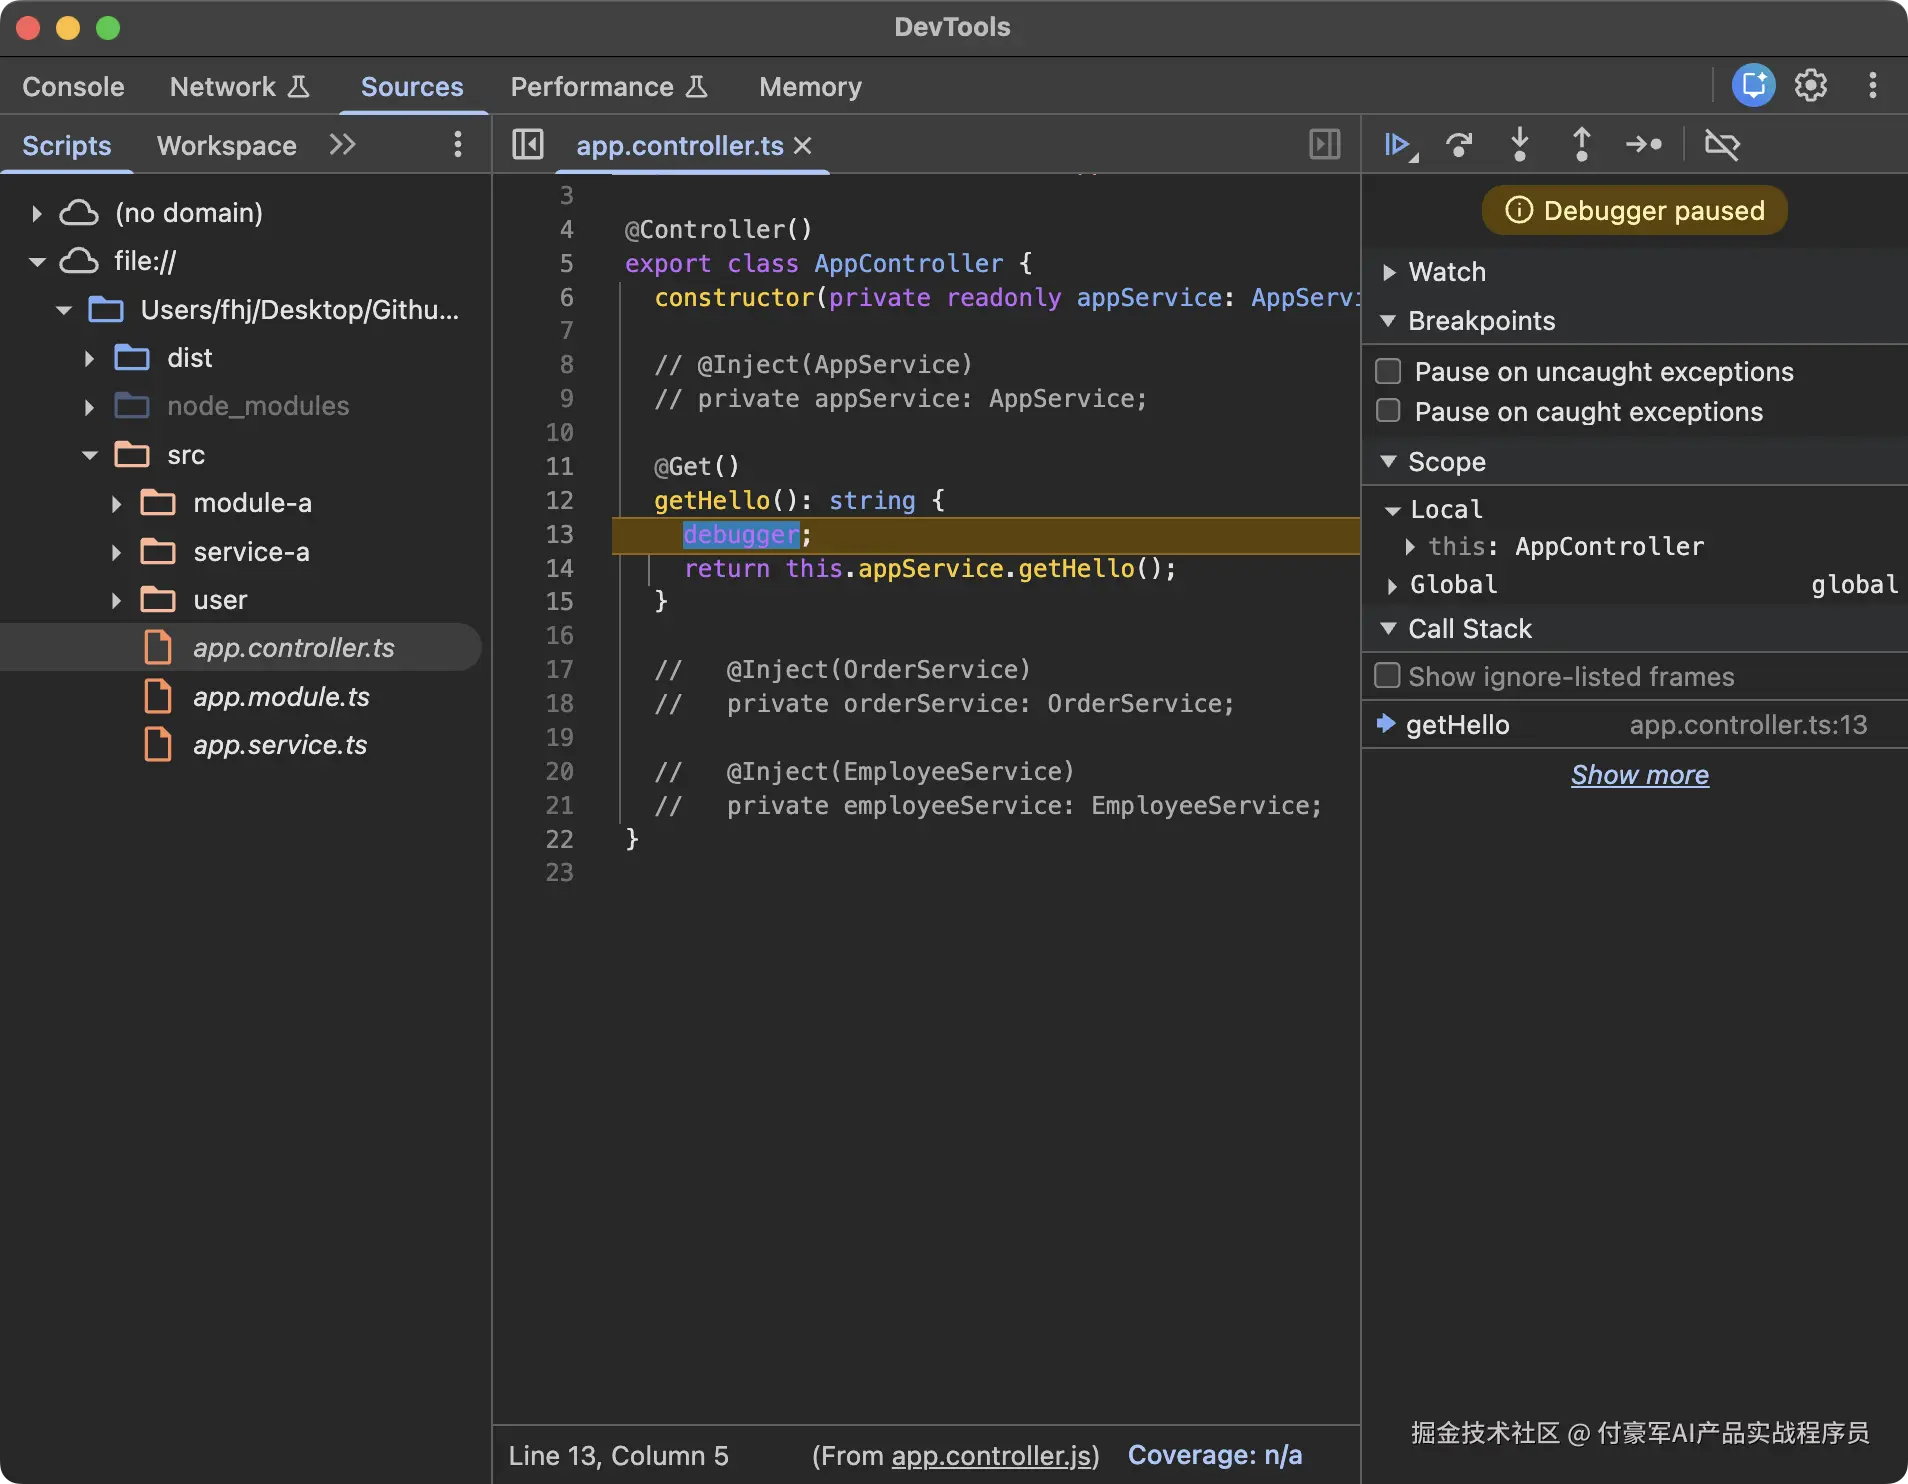Close the app.controller.ts editor tab
1908x1484 pixels.
[x=803, y=146]
